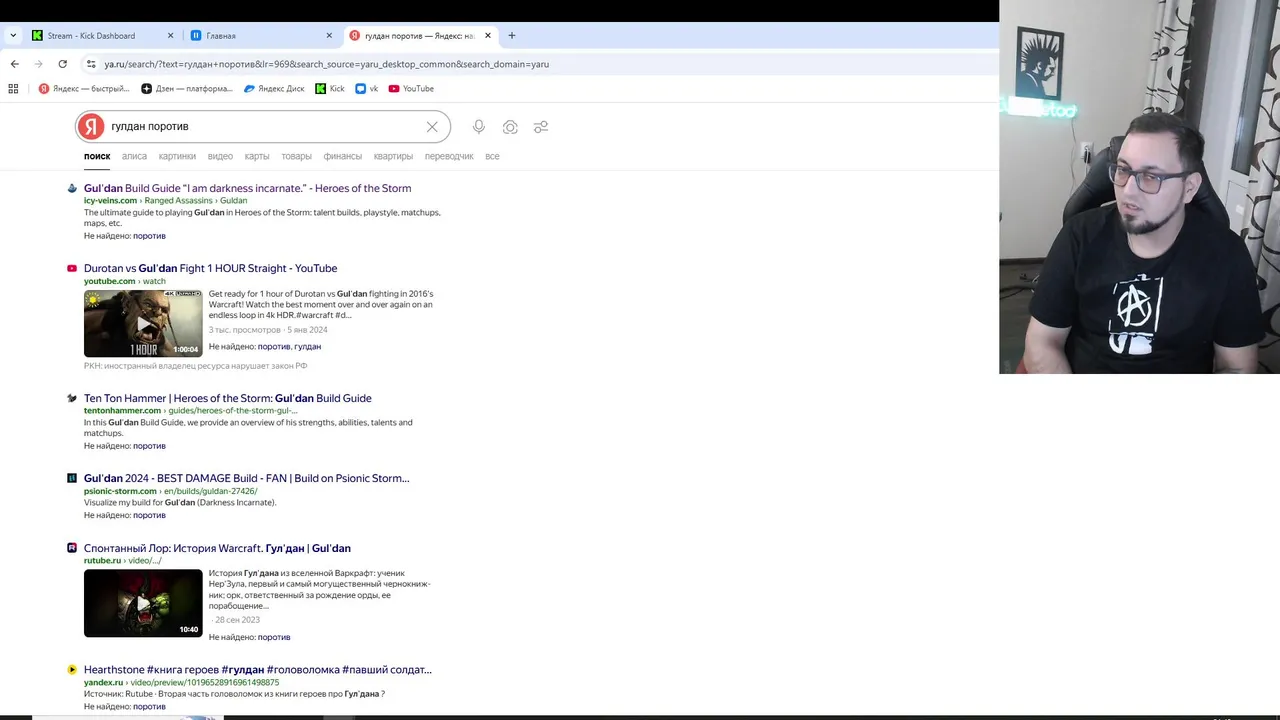Open Ten Ton Hammer Gul'dan Build Guide
This screenshot has height=720, width=1280.
click(x=227, y=398)
